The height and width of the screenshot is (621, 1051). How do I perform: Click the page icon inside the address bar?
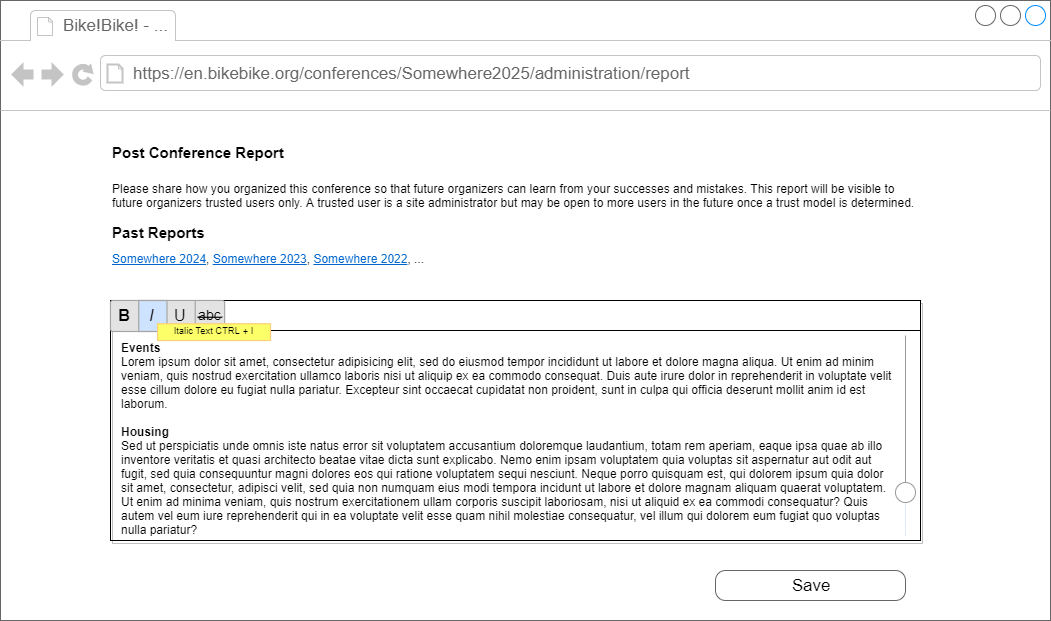tap(115, 73)
